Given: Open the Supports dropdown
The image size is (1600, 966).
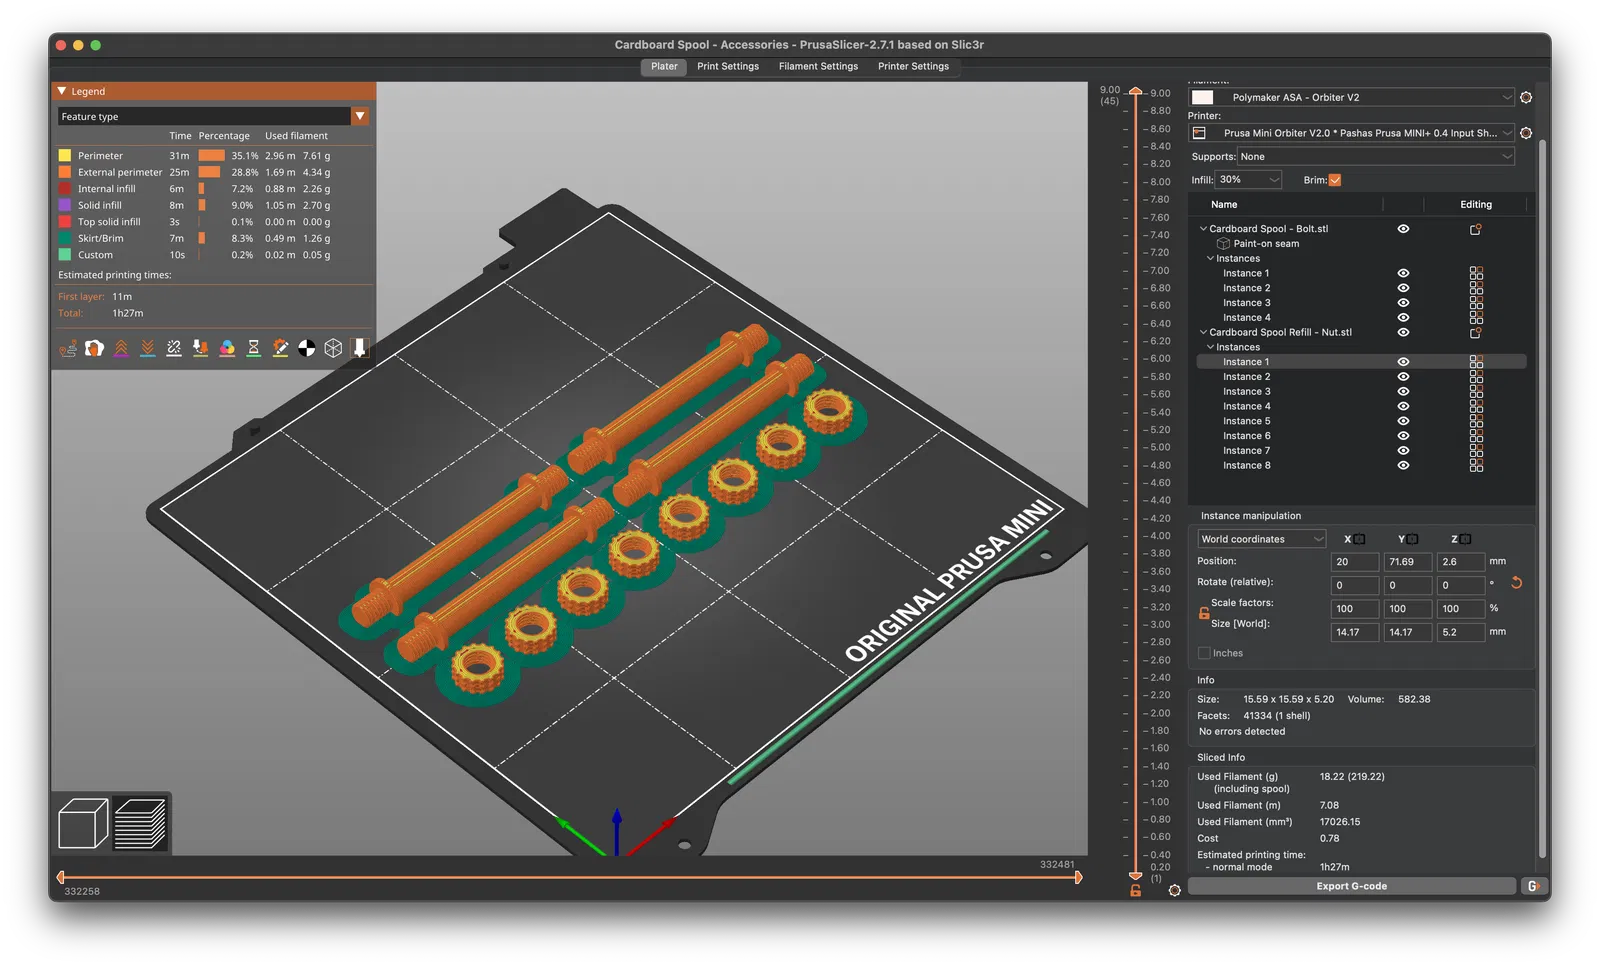Looking at the screenshot, I should pos(1376,157).
